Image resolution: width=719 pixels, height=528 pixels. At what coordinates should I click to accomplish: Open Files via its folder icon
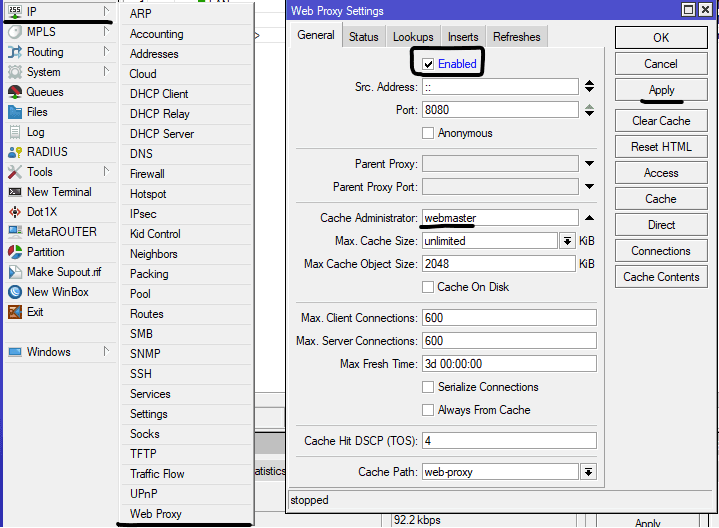point(15,112)
